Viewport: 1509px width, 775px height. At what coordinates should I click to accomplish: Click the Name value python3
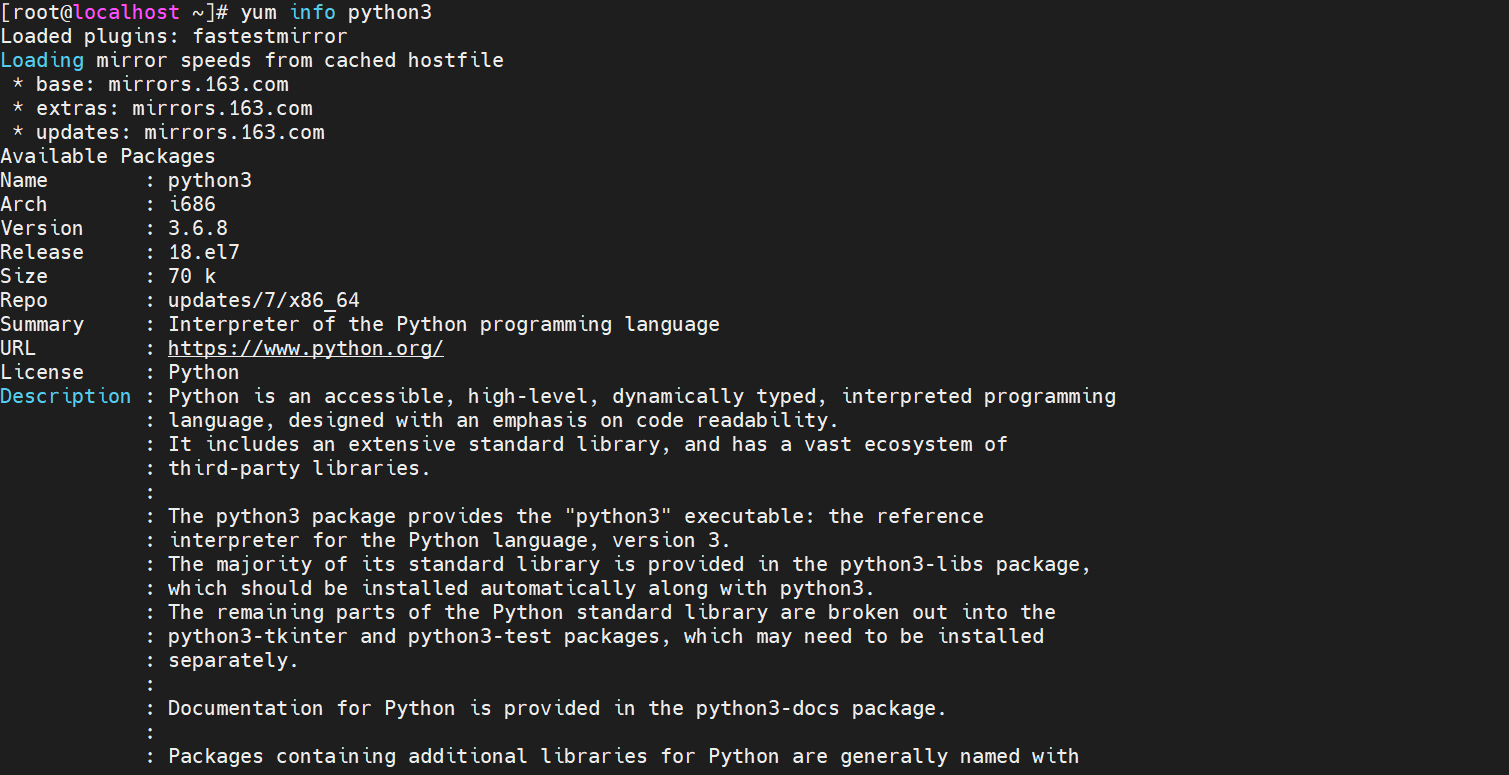(x=210, y=180)
